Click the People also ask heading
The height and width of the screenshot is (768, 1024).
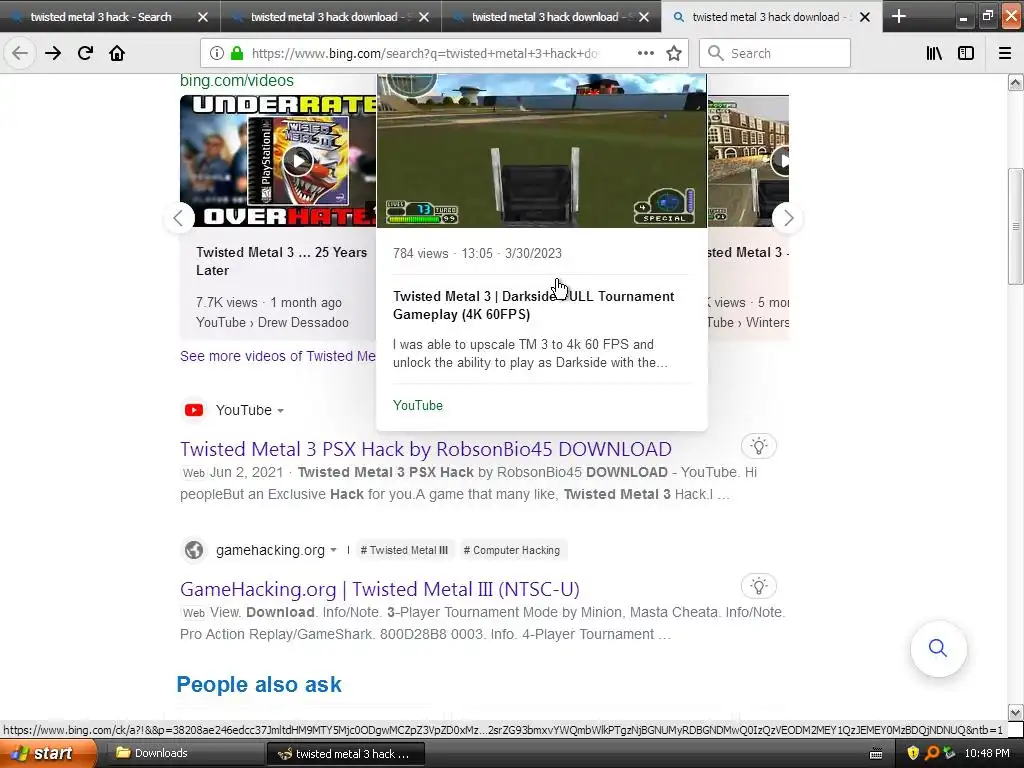(x=259, y=684)
